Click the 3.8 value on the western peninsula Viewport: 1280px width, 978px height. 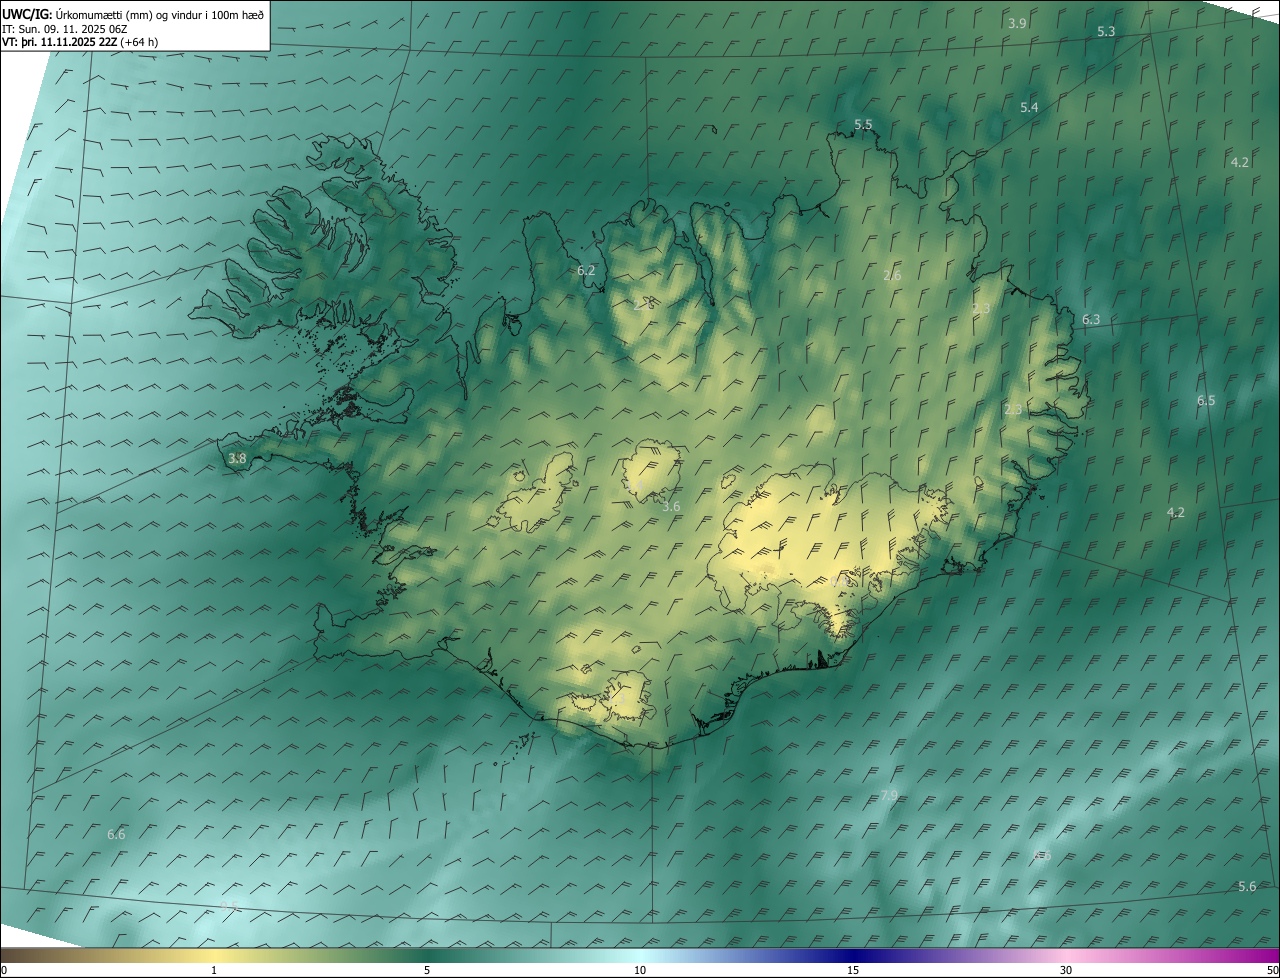(x=237, y=458)
